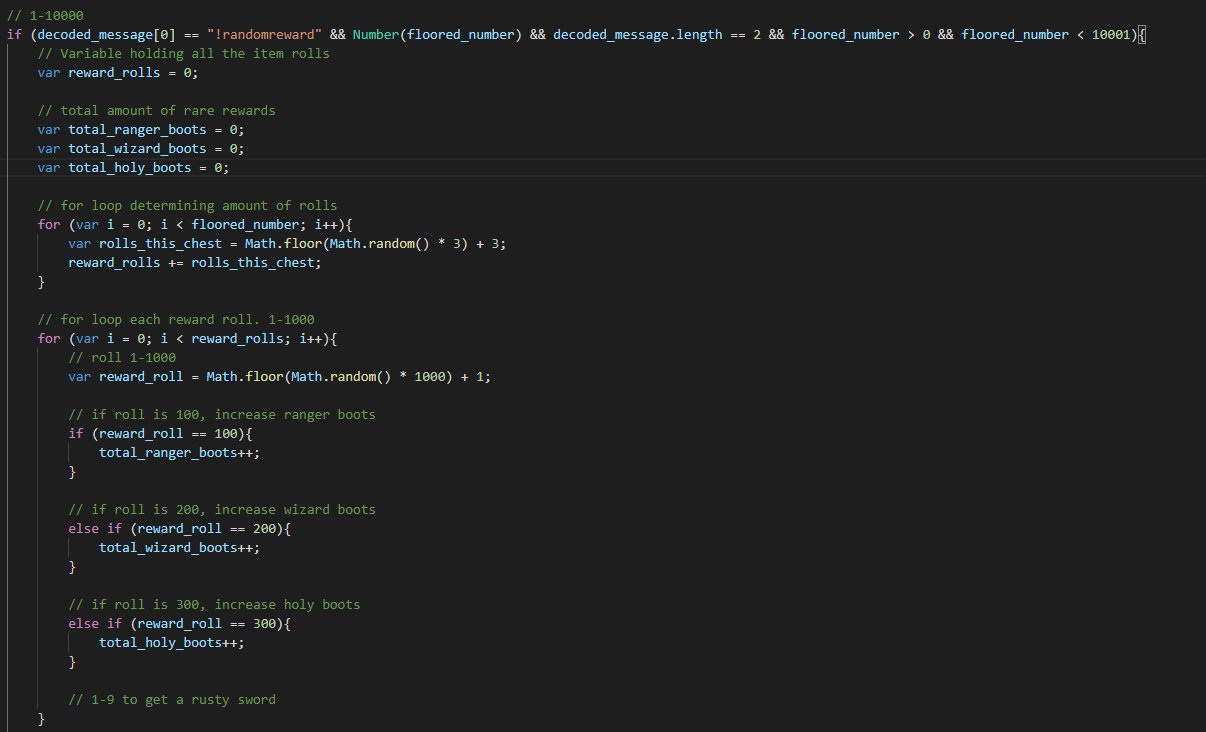Image resolution: width=1206 pixels, height=732 pixels.
Task: Click the "total_holy_boots++;" increment statement
Action: tap(172, 643)
